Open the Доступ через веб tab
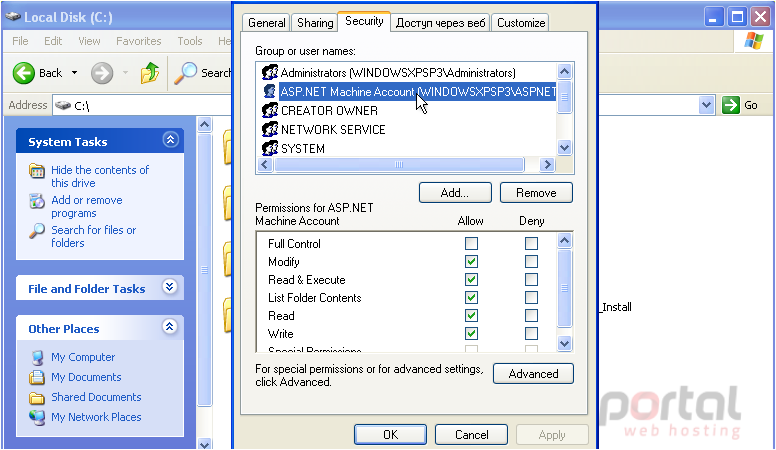Screen dimensions: 776x450 pyautogui.click(x=440, y=23)
